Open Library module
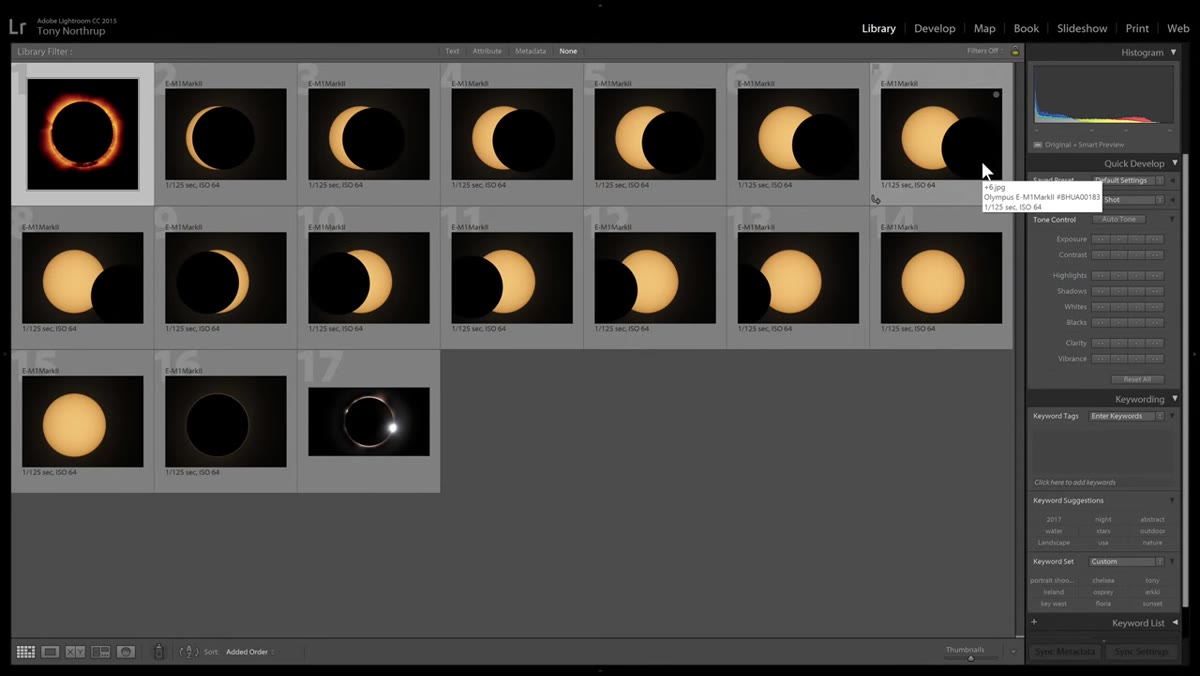Image resolution: width=1200 pixels, height=676 pixels. tap(879, 28)
